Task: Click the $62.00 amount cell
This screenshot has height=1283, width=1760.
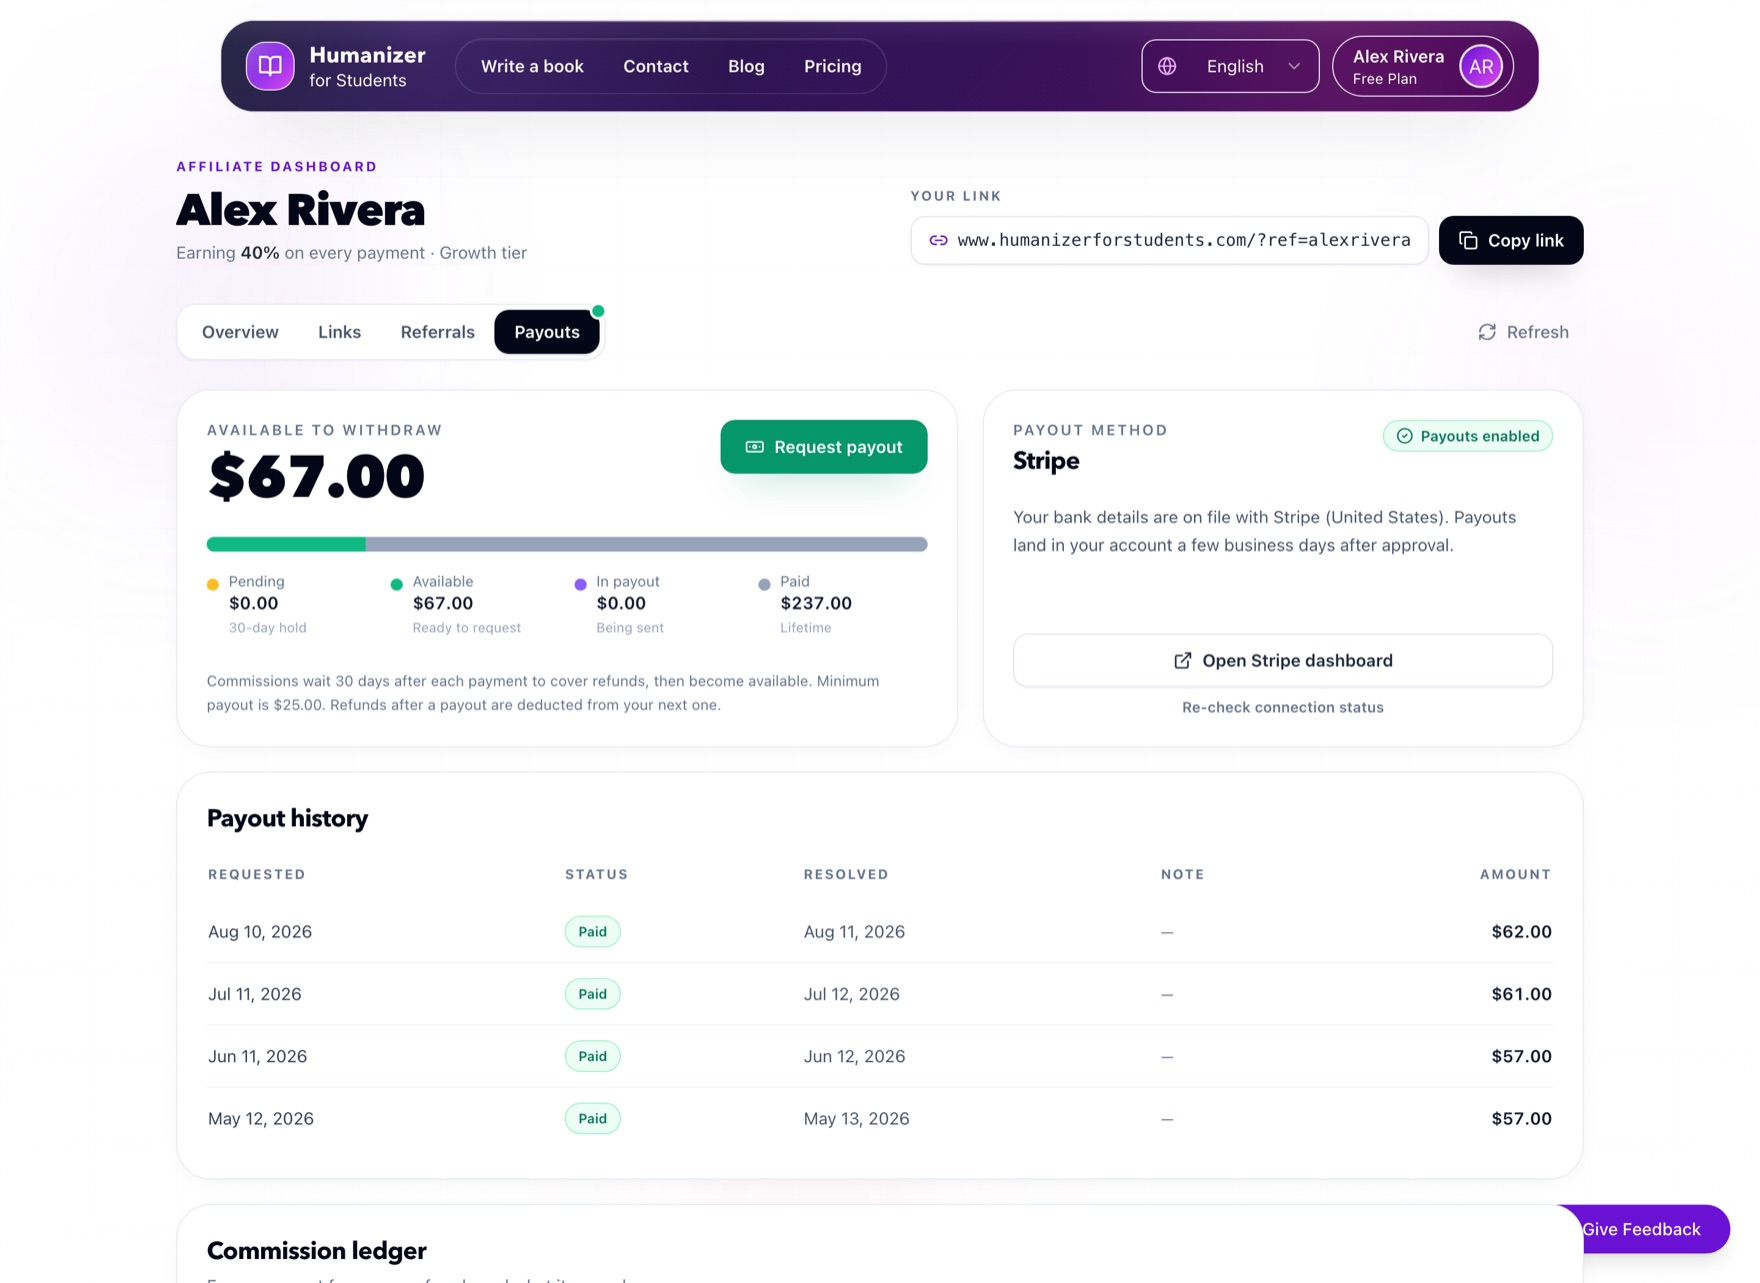Action: 1521,932
